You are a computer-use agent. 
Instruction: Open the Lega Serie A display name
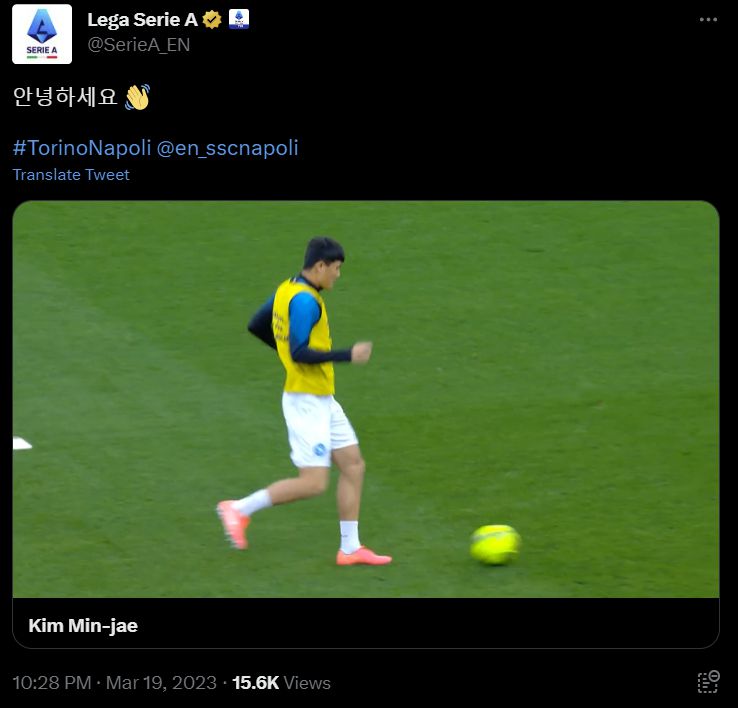143,20
